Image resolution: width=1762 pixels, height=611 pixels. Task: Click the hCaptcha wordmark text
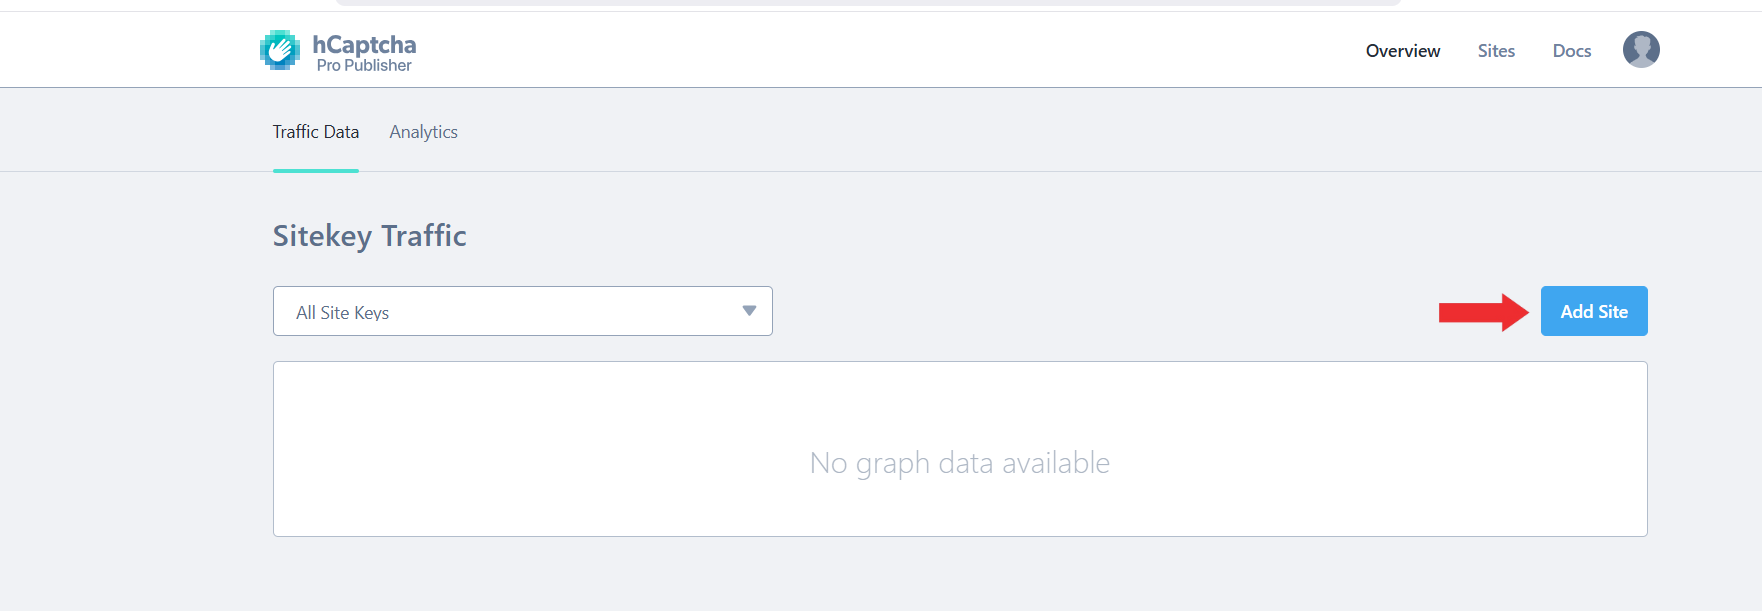(x=364, y=44)
